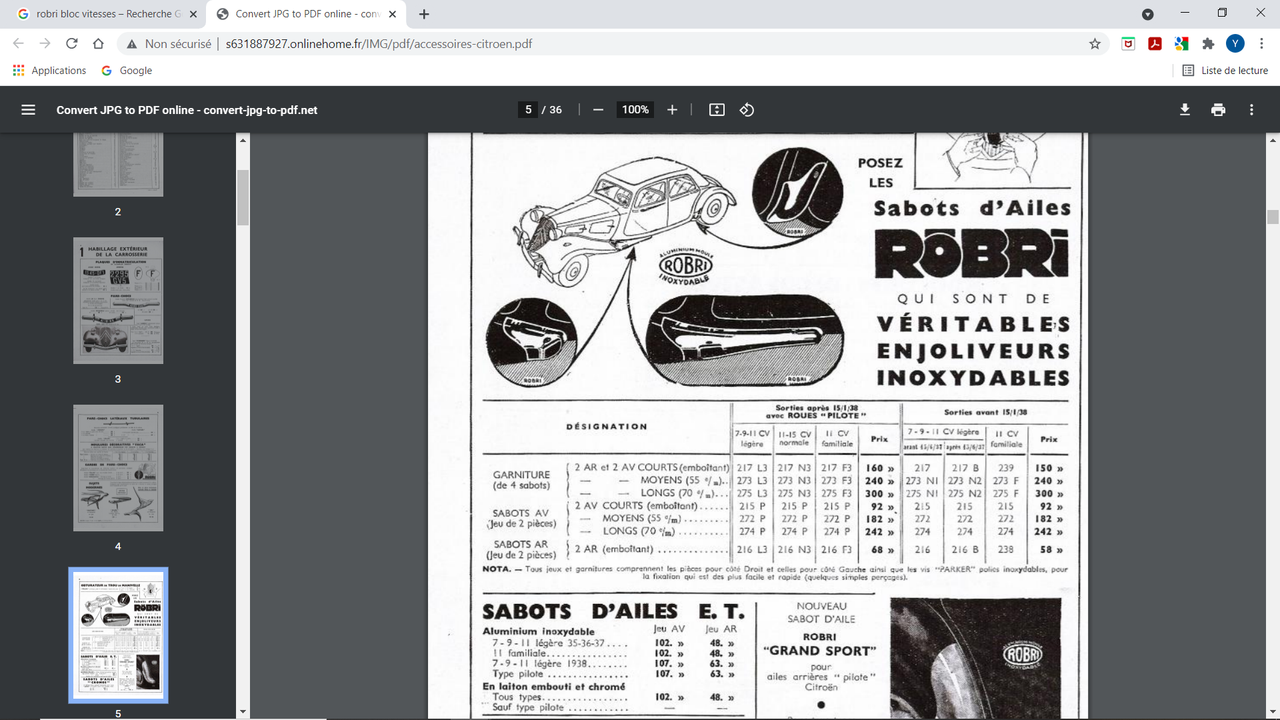Close the robri bloc vitesses tab
This screenshot has height=720, width=1280.
193,14
